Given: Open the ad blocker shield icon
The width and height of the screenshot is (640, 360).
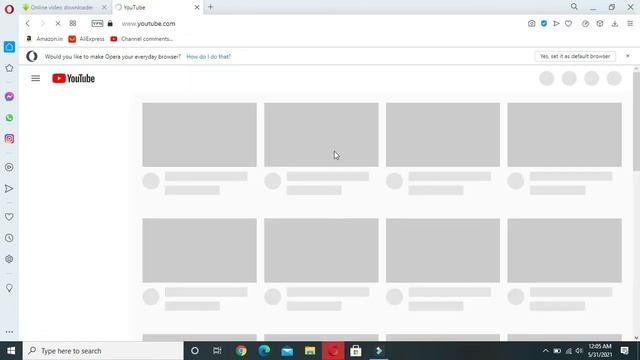Looking at the screenshot, I should click(x=544, y=24).
